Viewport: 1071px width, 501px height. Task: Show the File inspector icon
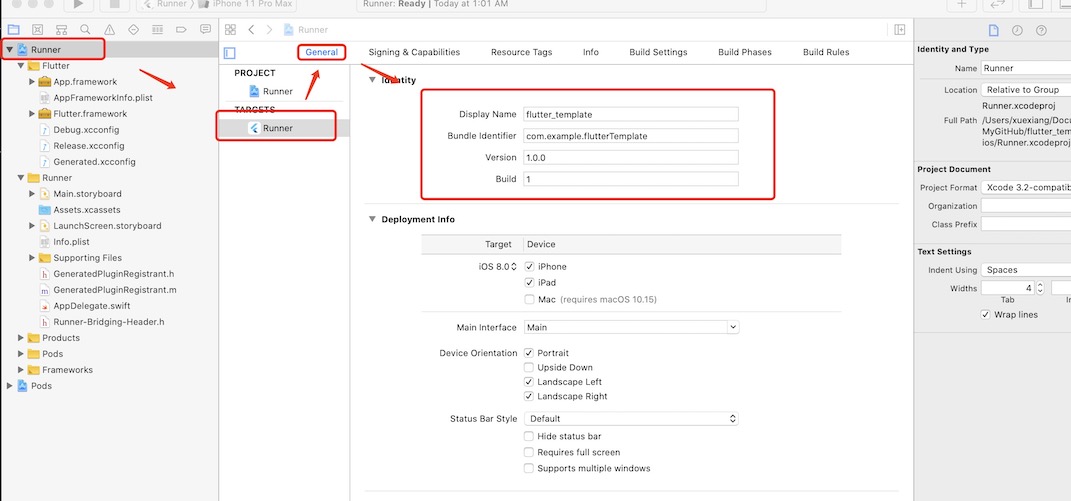tap(994, 30)
